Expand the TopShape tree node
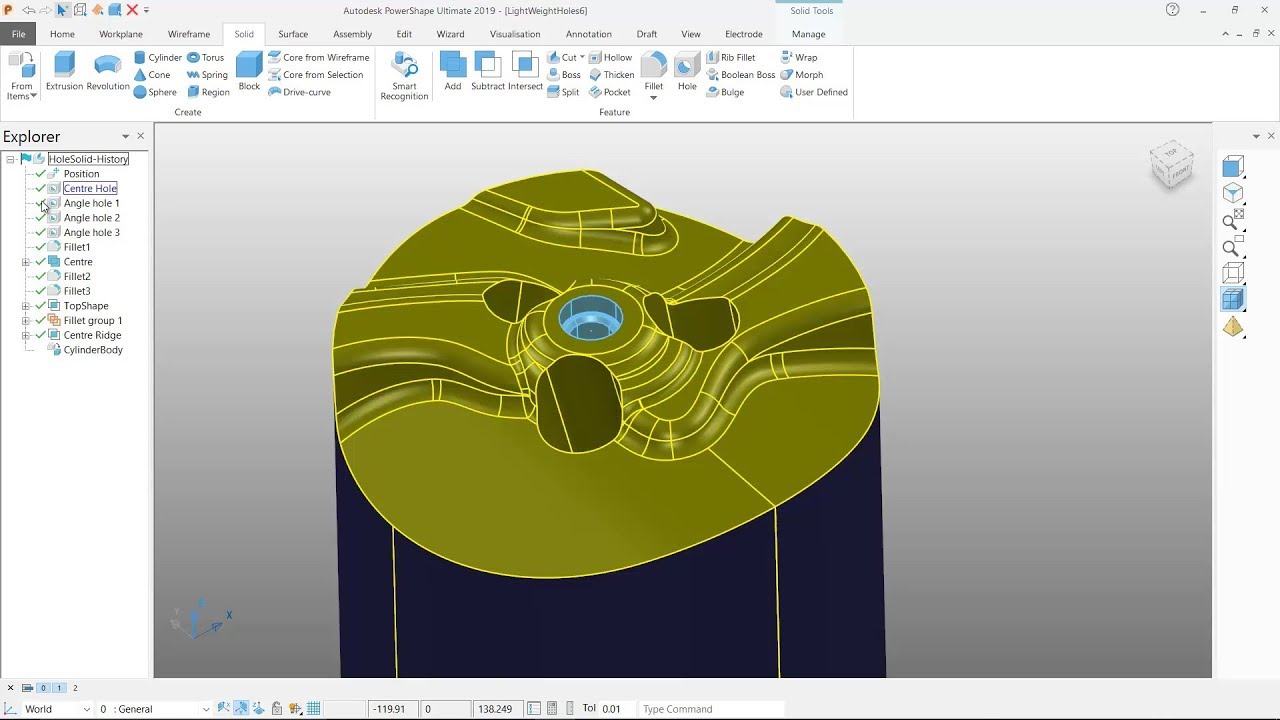 tap(25, 306)
